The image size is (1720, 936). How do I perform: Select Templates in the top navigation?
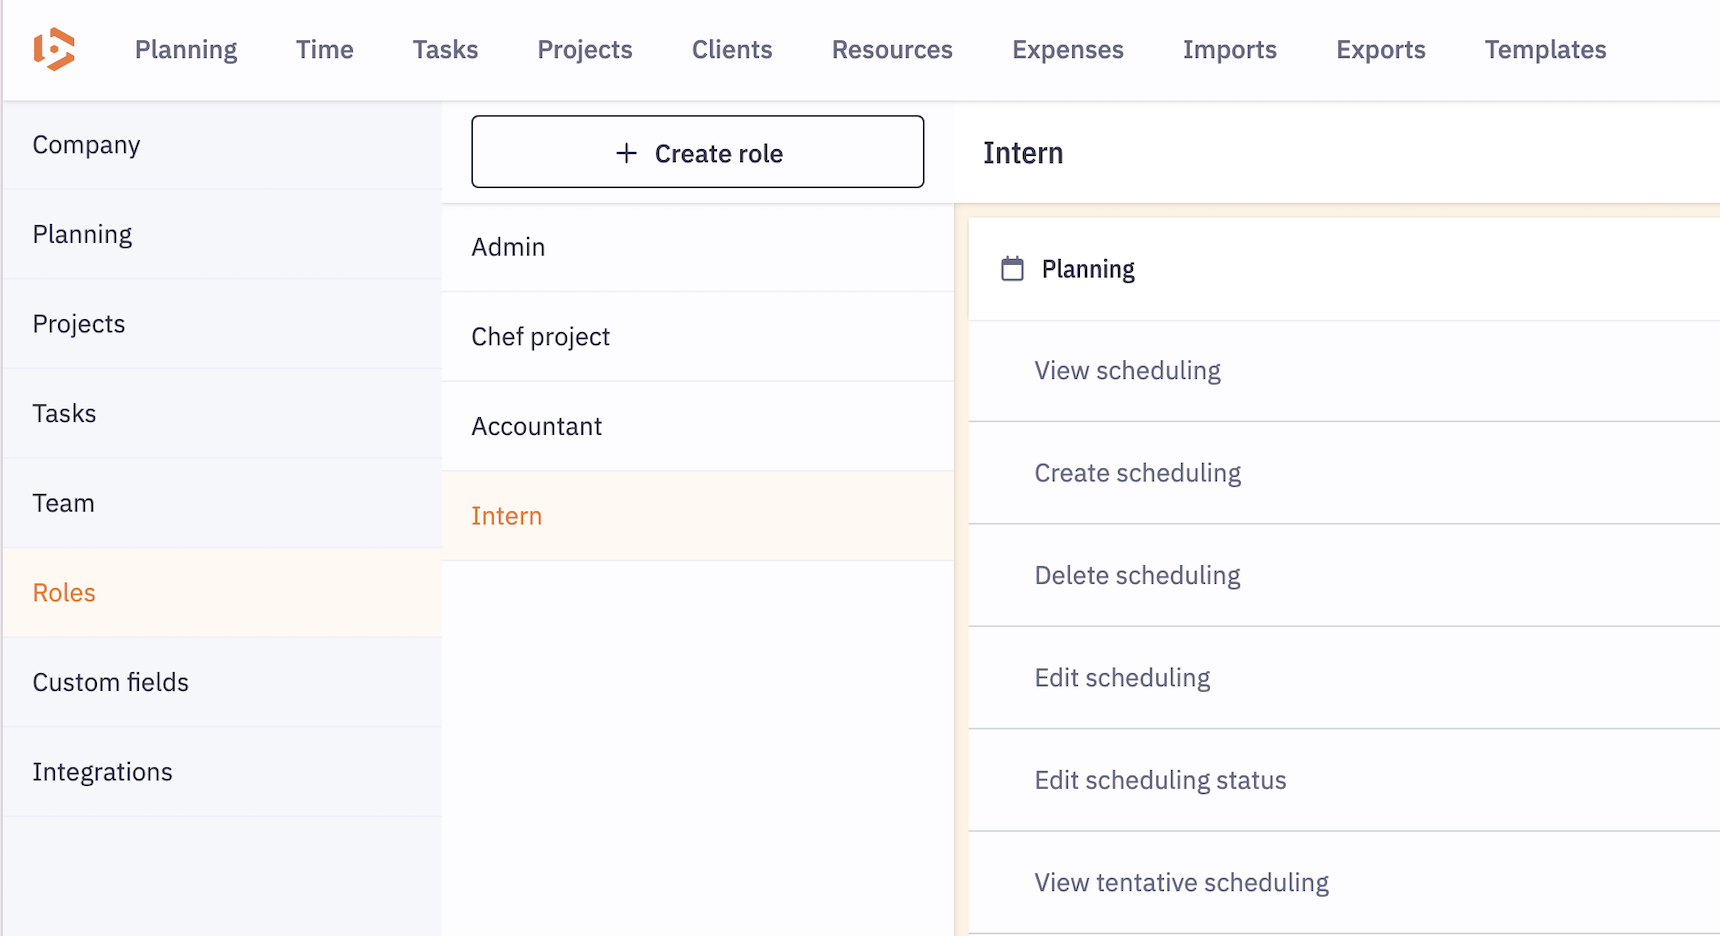pyautogui.click(x=1544, y=50)
